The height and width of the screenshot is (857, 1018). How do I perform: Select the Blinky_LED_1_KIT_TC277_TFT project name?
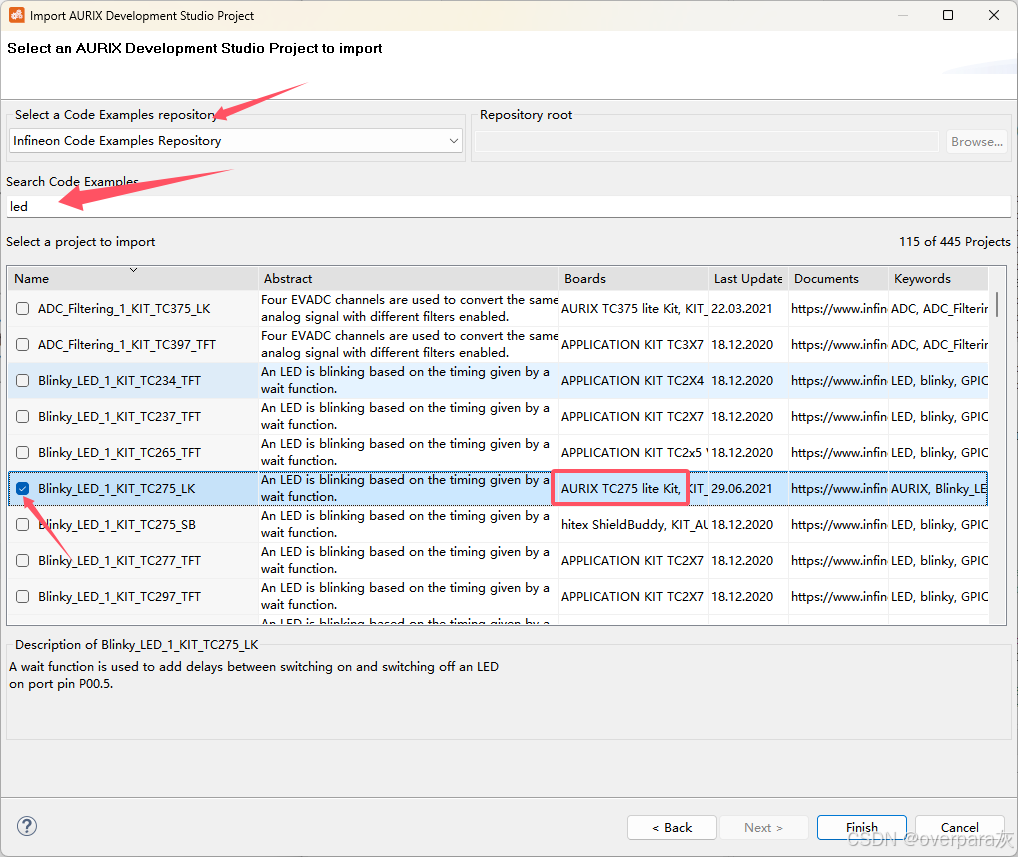coord(119,560)
